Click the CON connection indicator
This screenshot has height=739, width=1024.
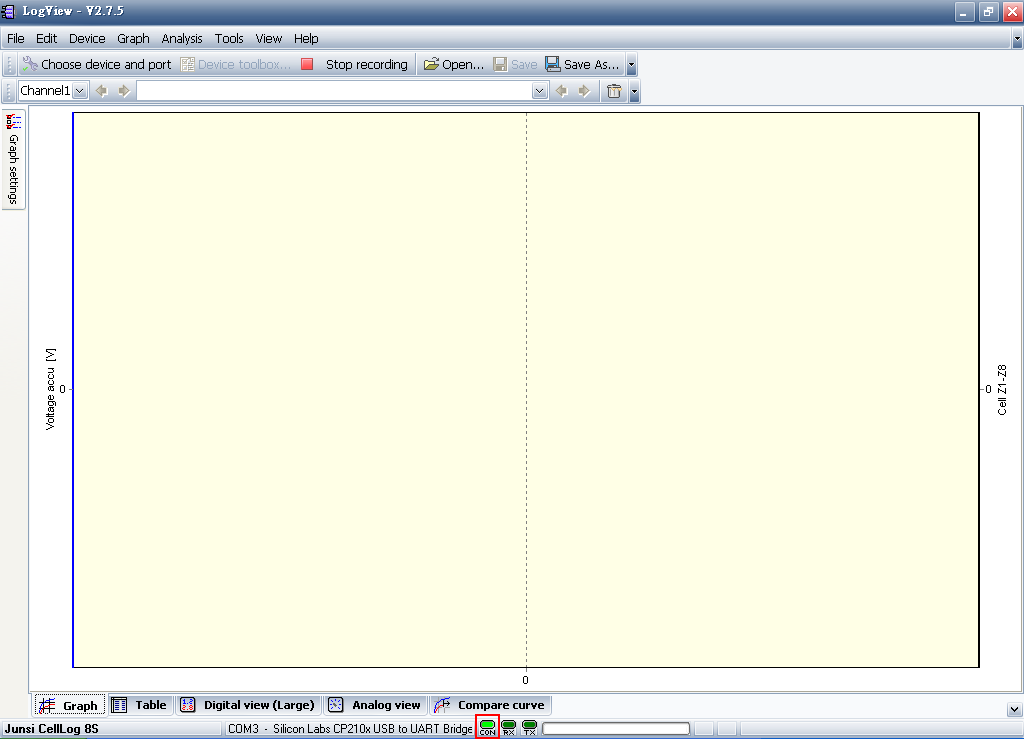pos(487,727)
